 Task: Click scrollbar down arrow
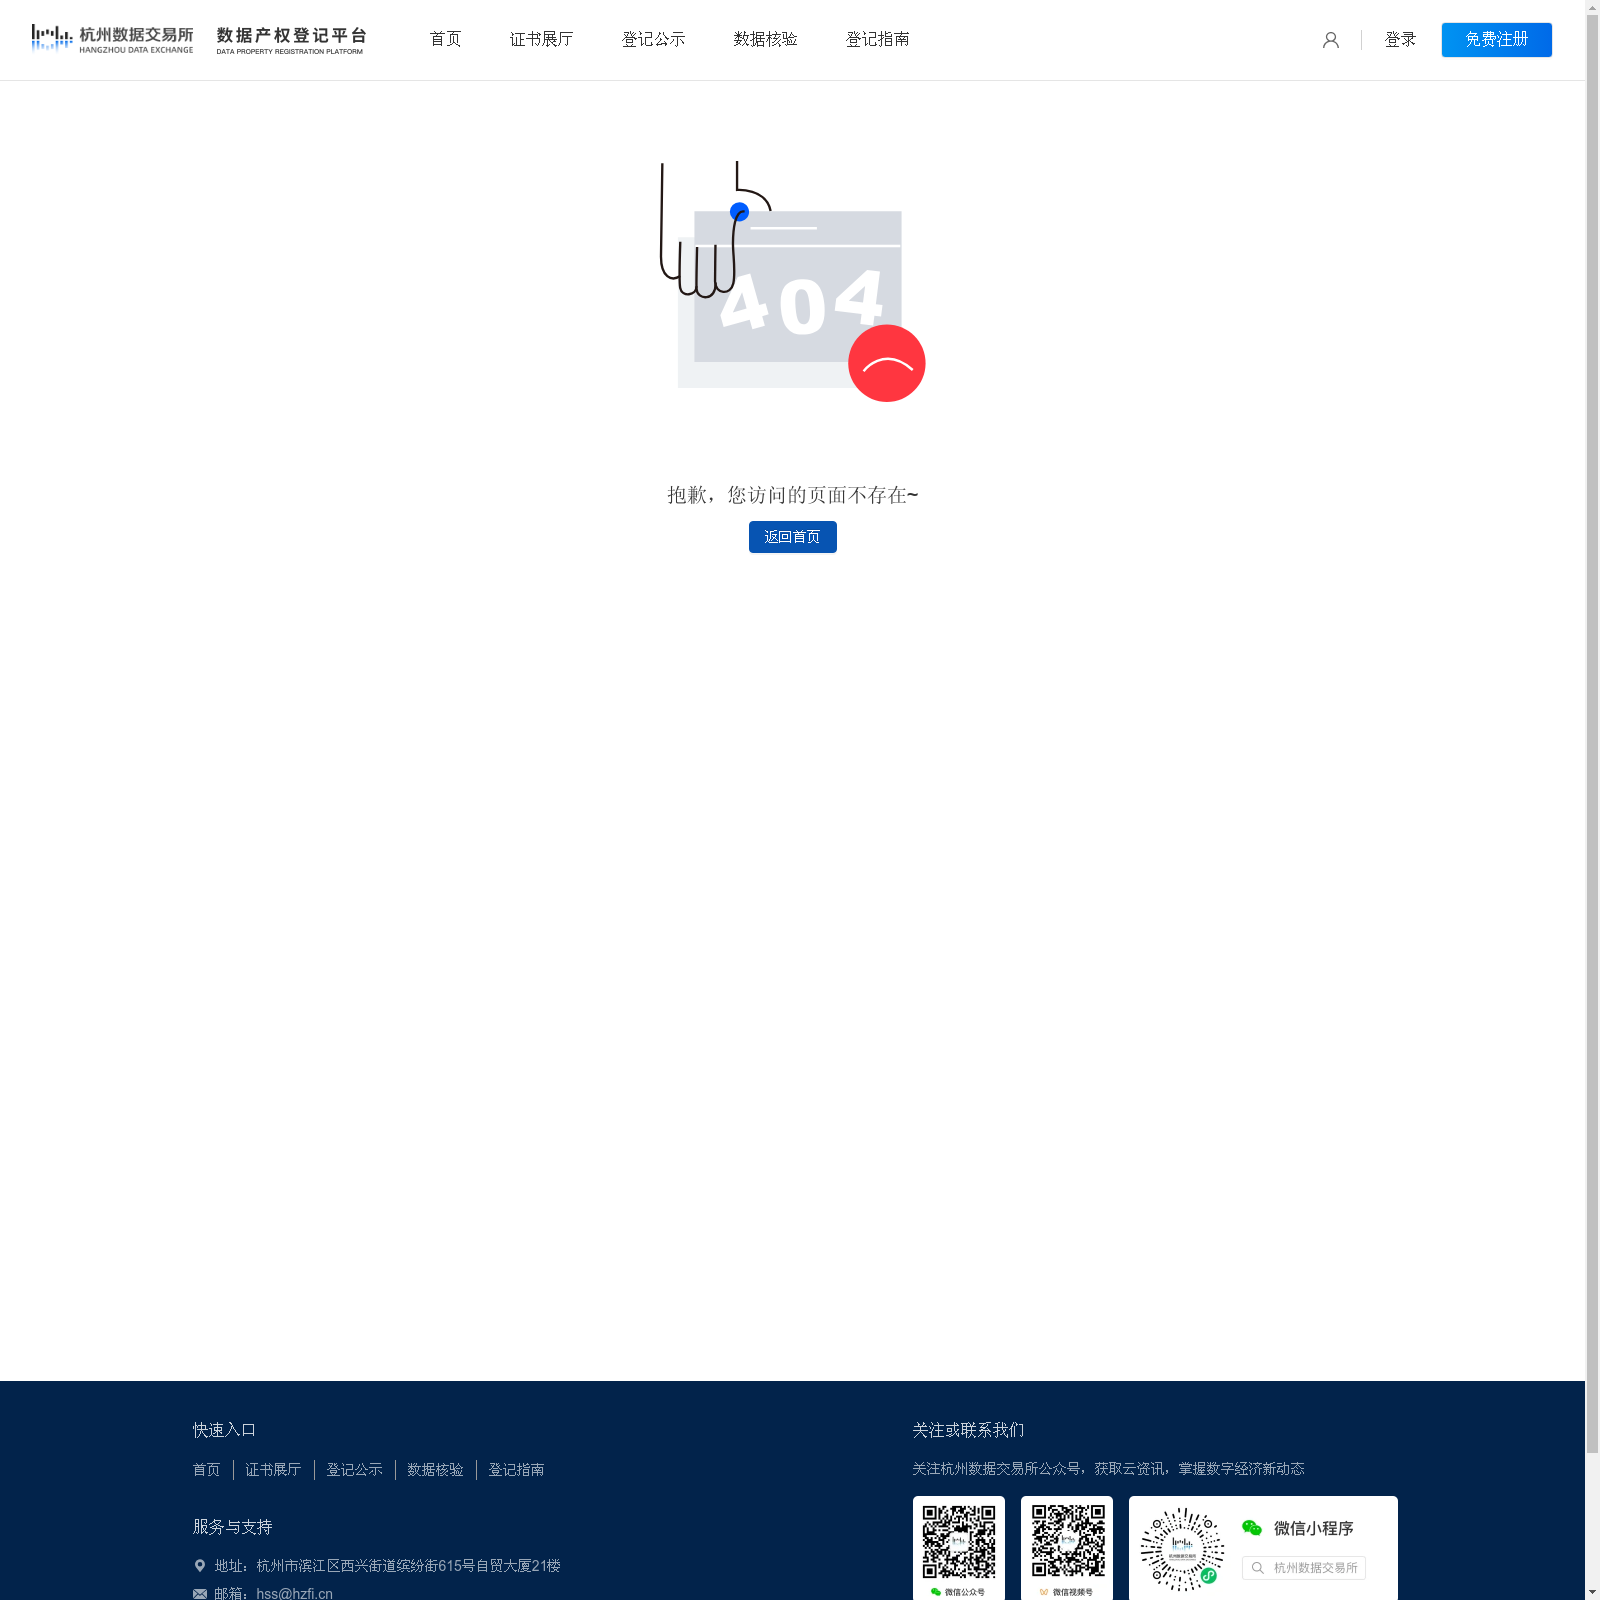pyautogui.click(x=1592, y=1592)
